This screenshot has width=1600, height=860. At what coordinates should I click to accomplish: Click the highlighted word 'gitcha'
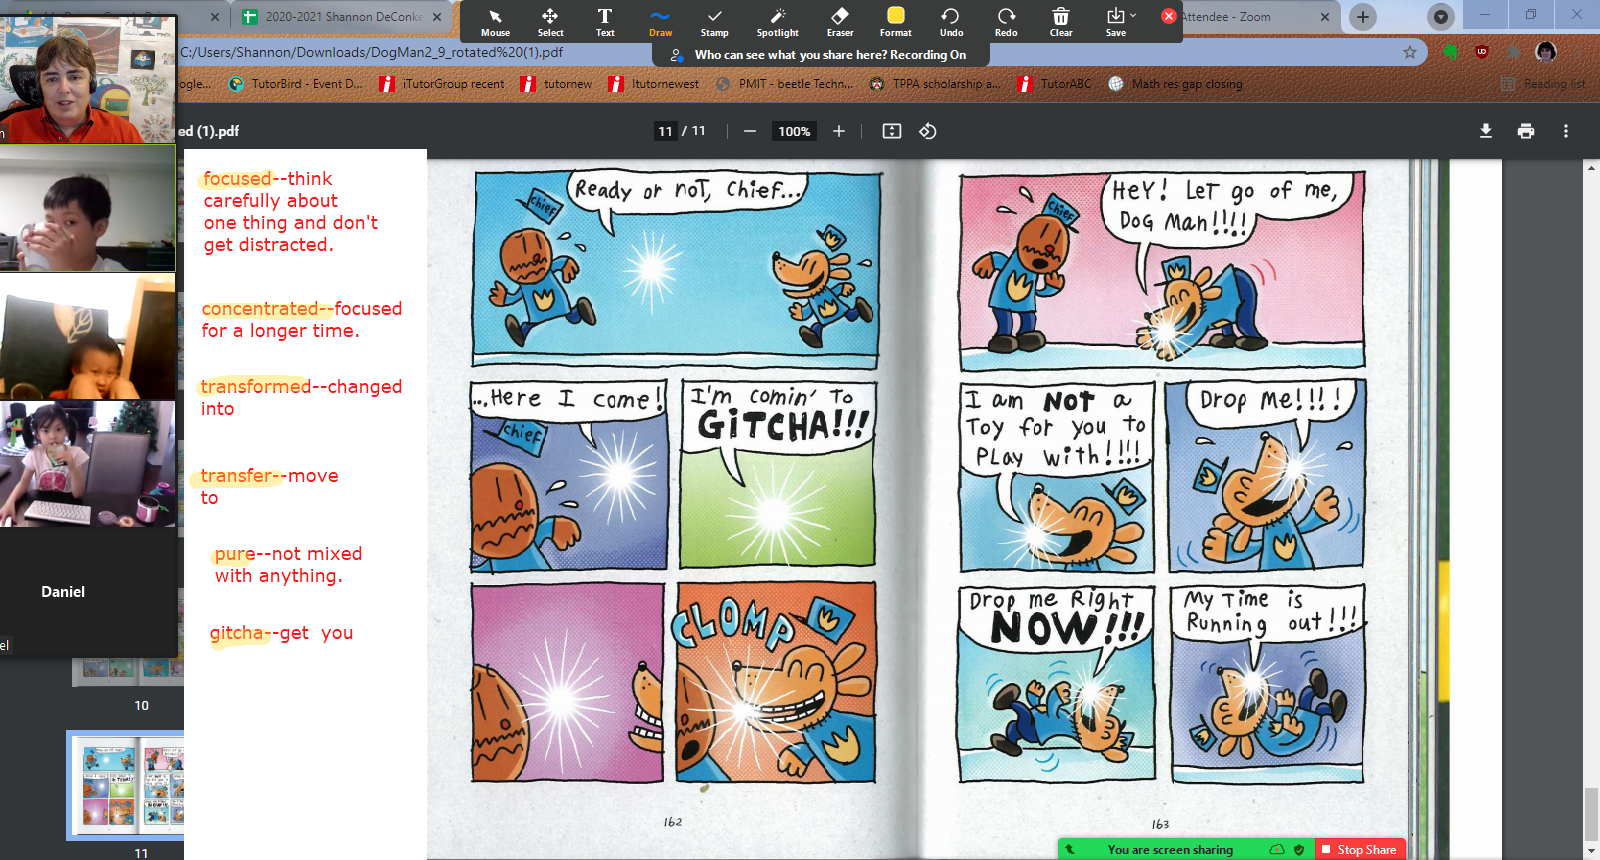(x=237, y=633)
